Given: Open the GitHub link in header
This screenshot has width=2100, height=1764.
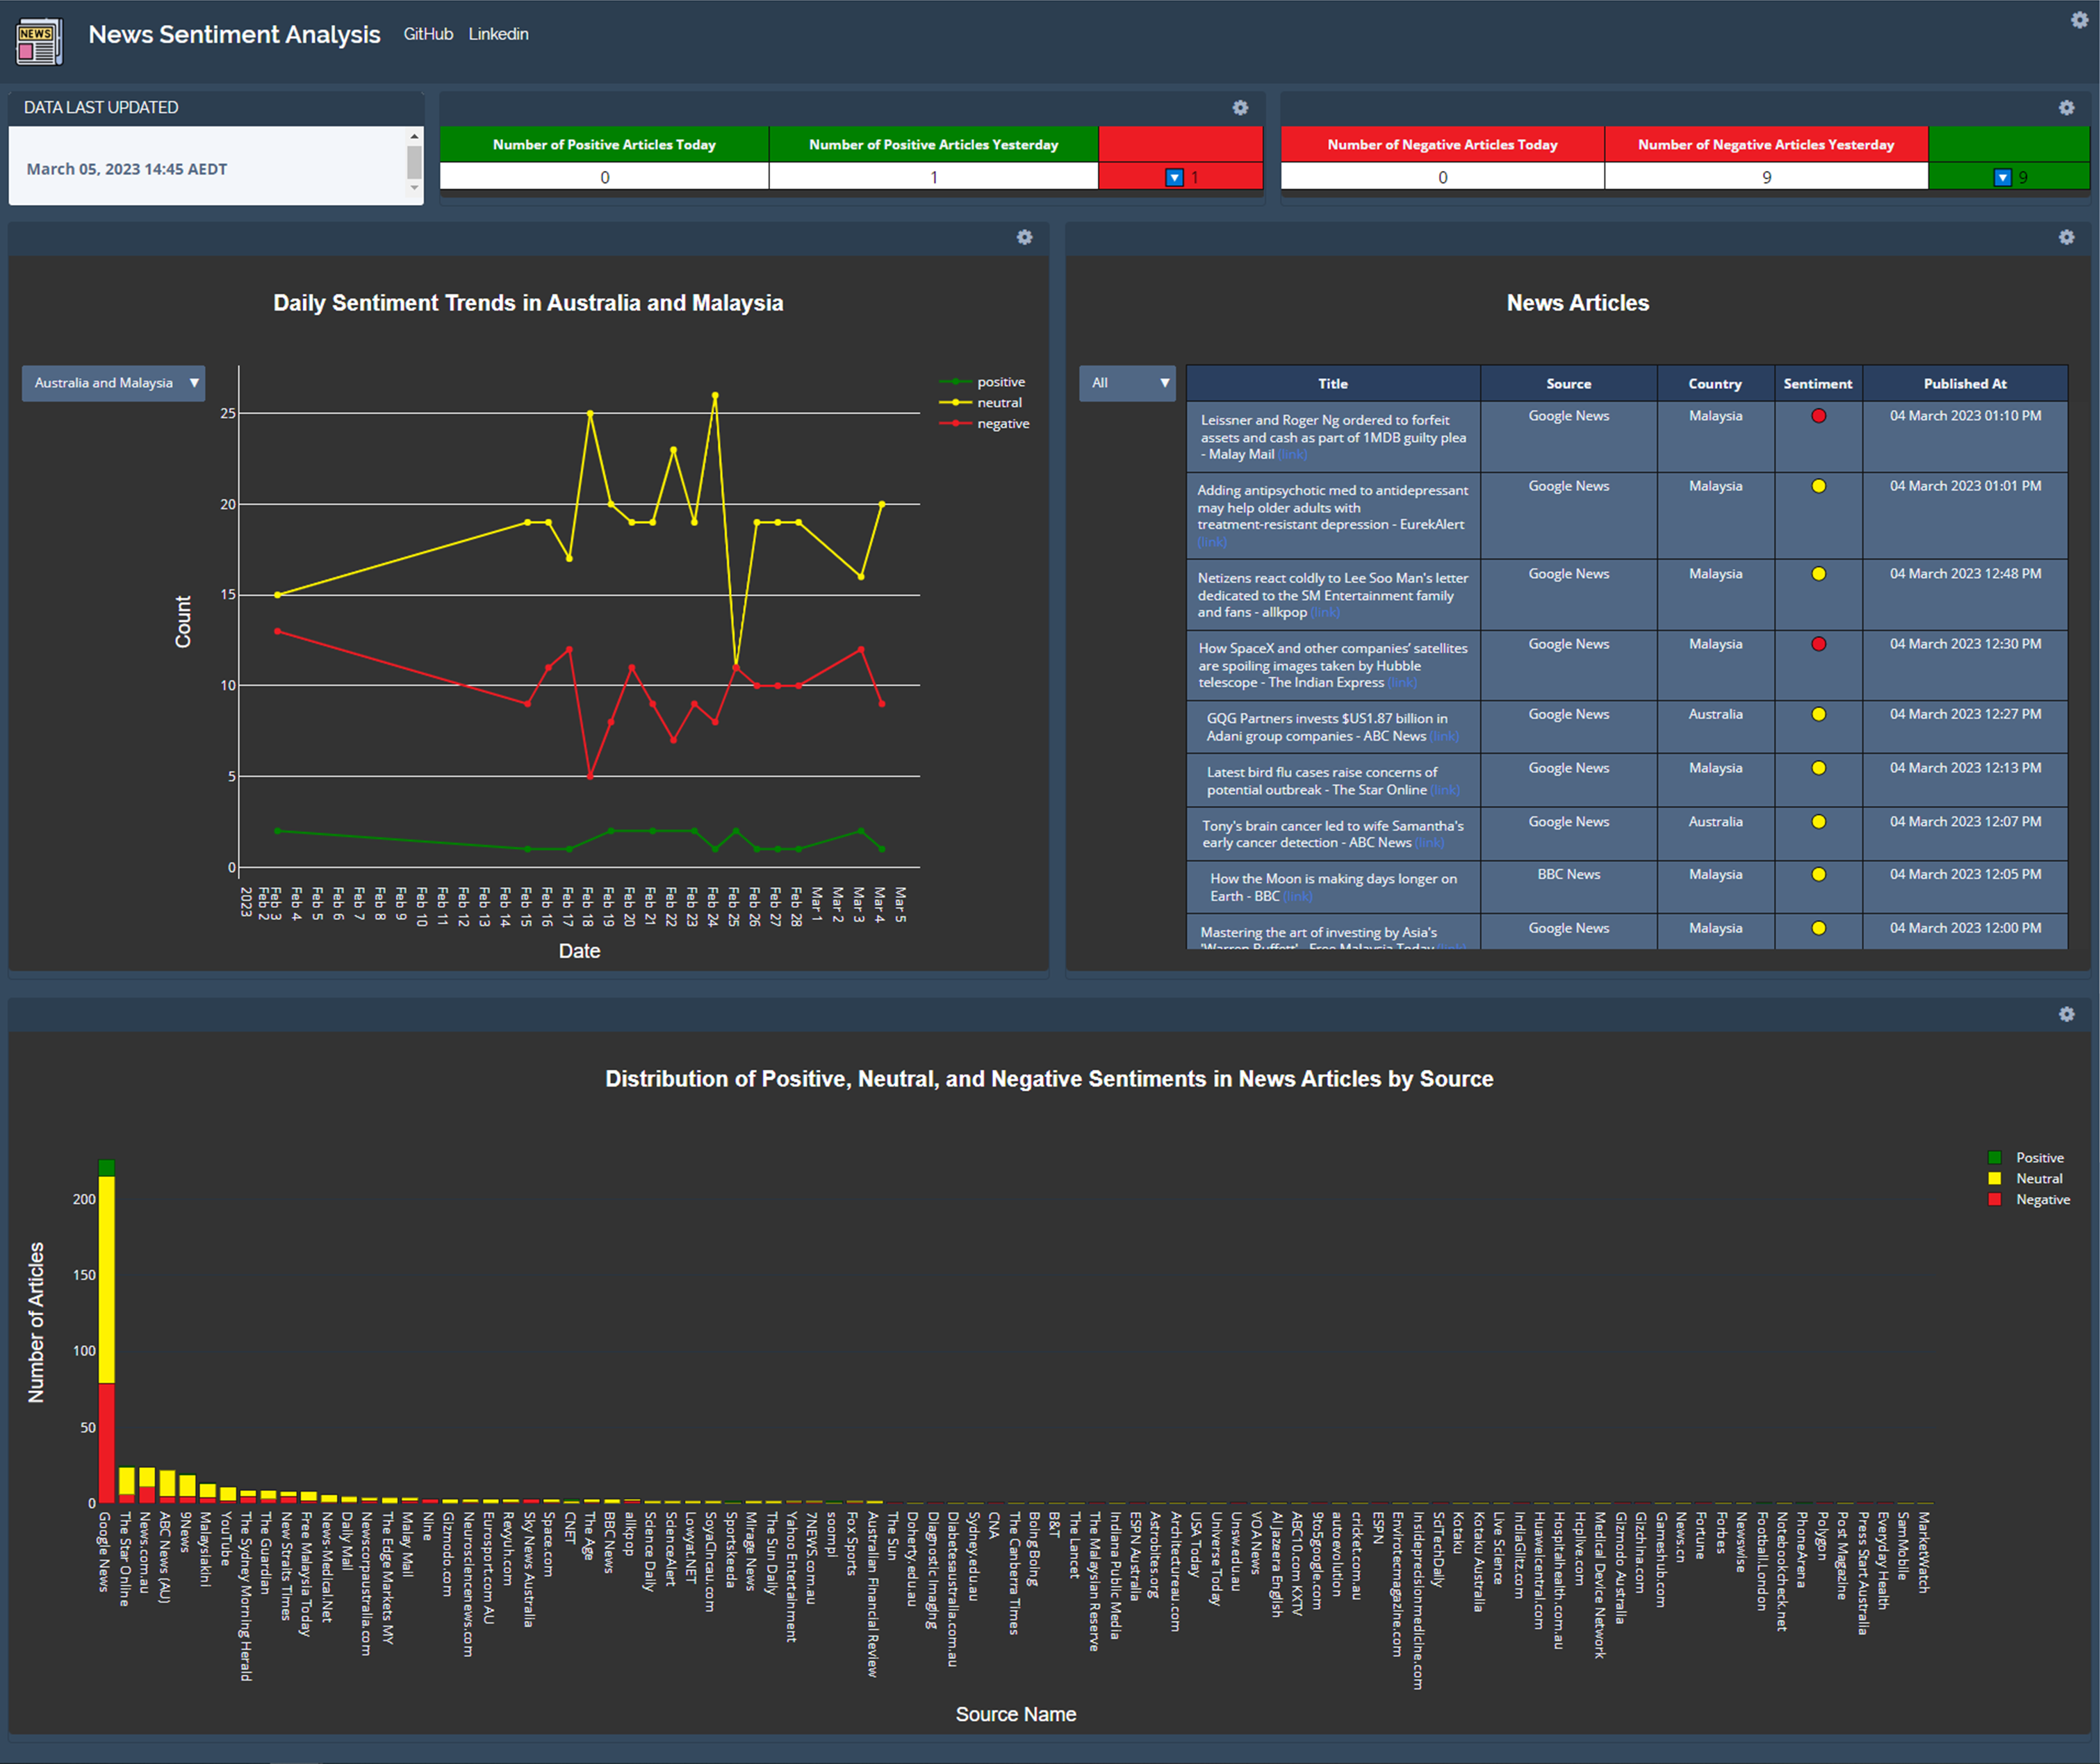Looking at the screenshot, I should (428, 34).
